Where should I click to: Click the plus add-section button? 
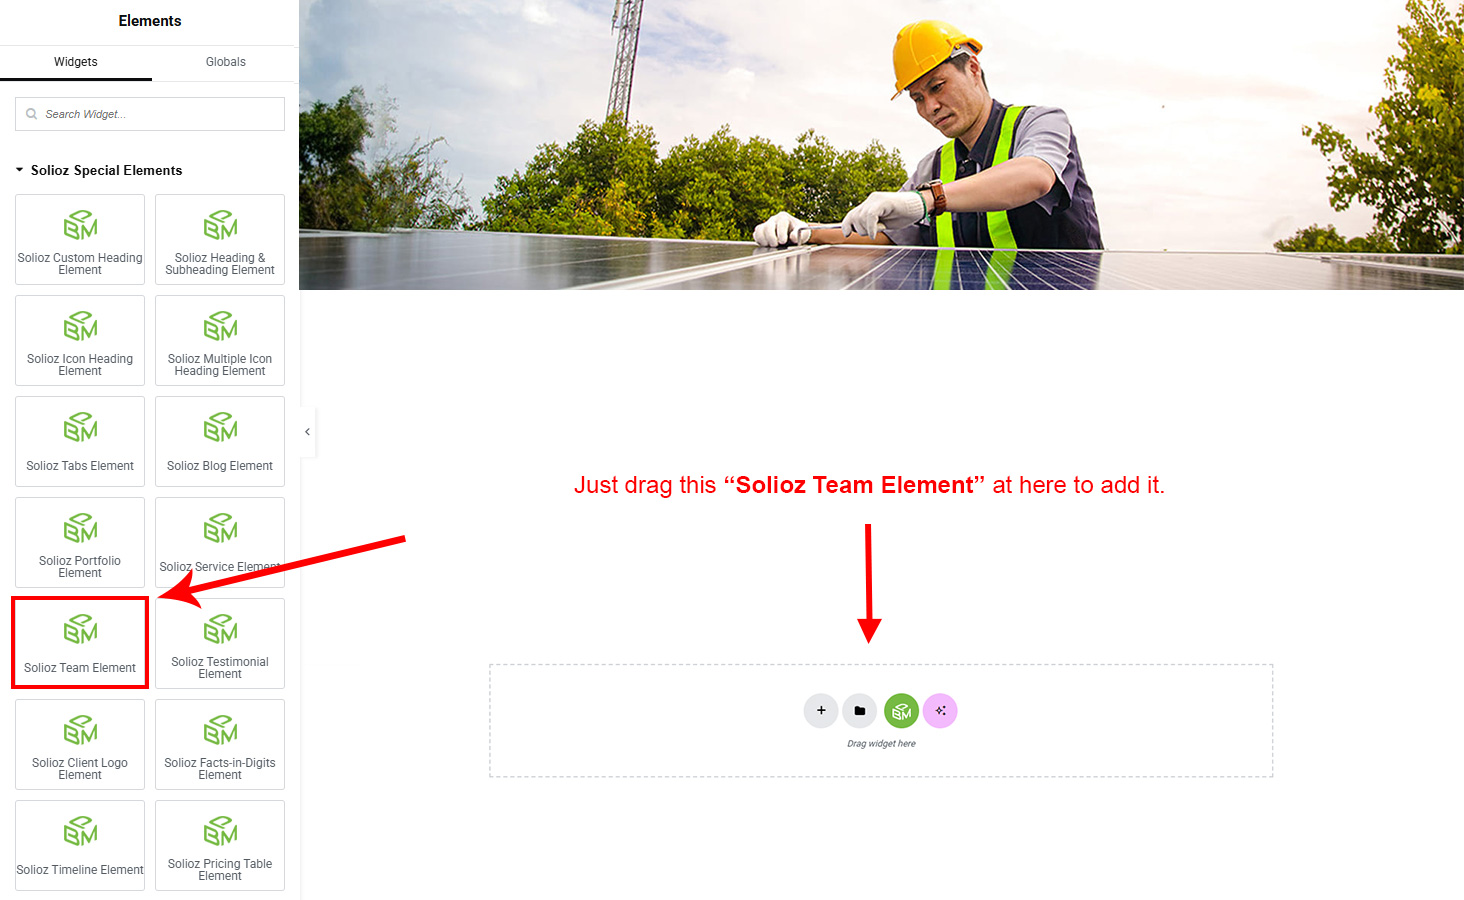(821, 711)
